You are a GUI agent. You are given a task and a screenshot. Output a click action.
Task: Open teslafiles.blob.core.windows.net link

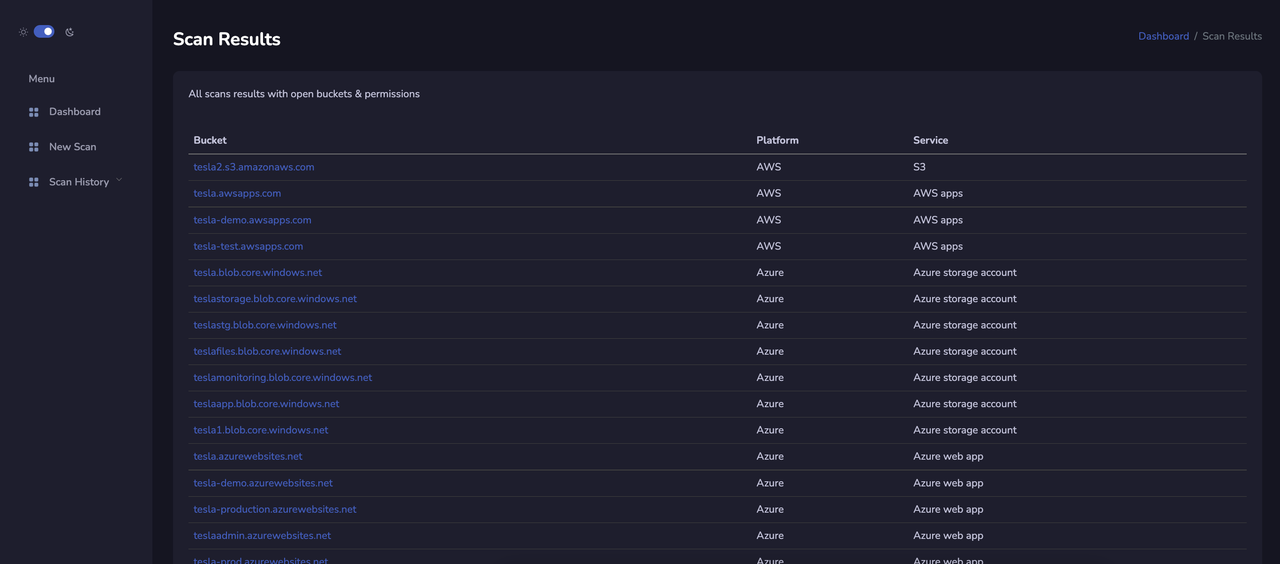click(267, 351)
